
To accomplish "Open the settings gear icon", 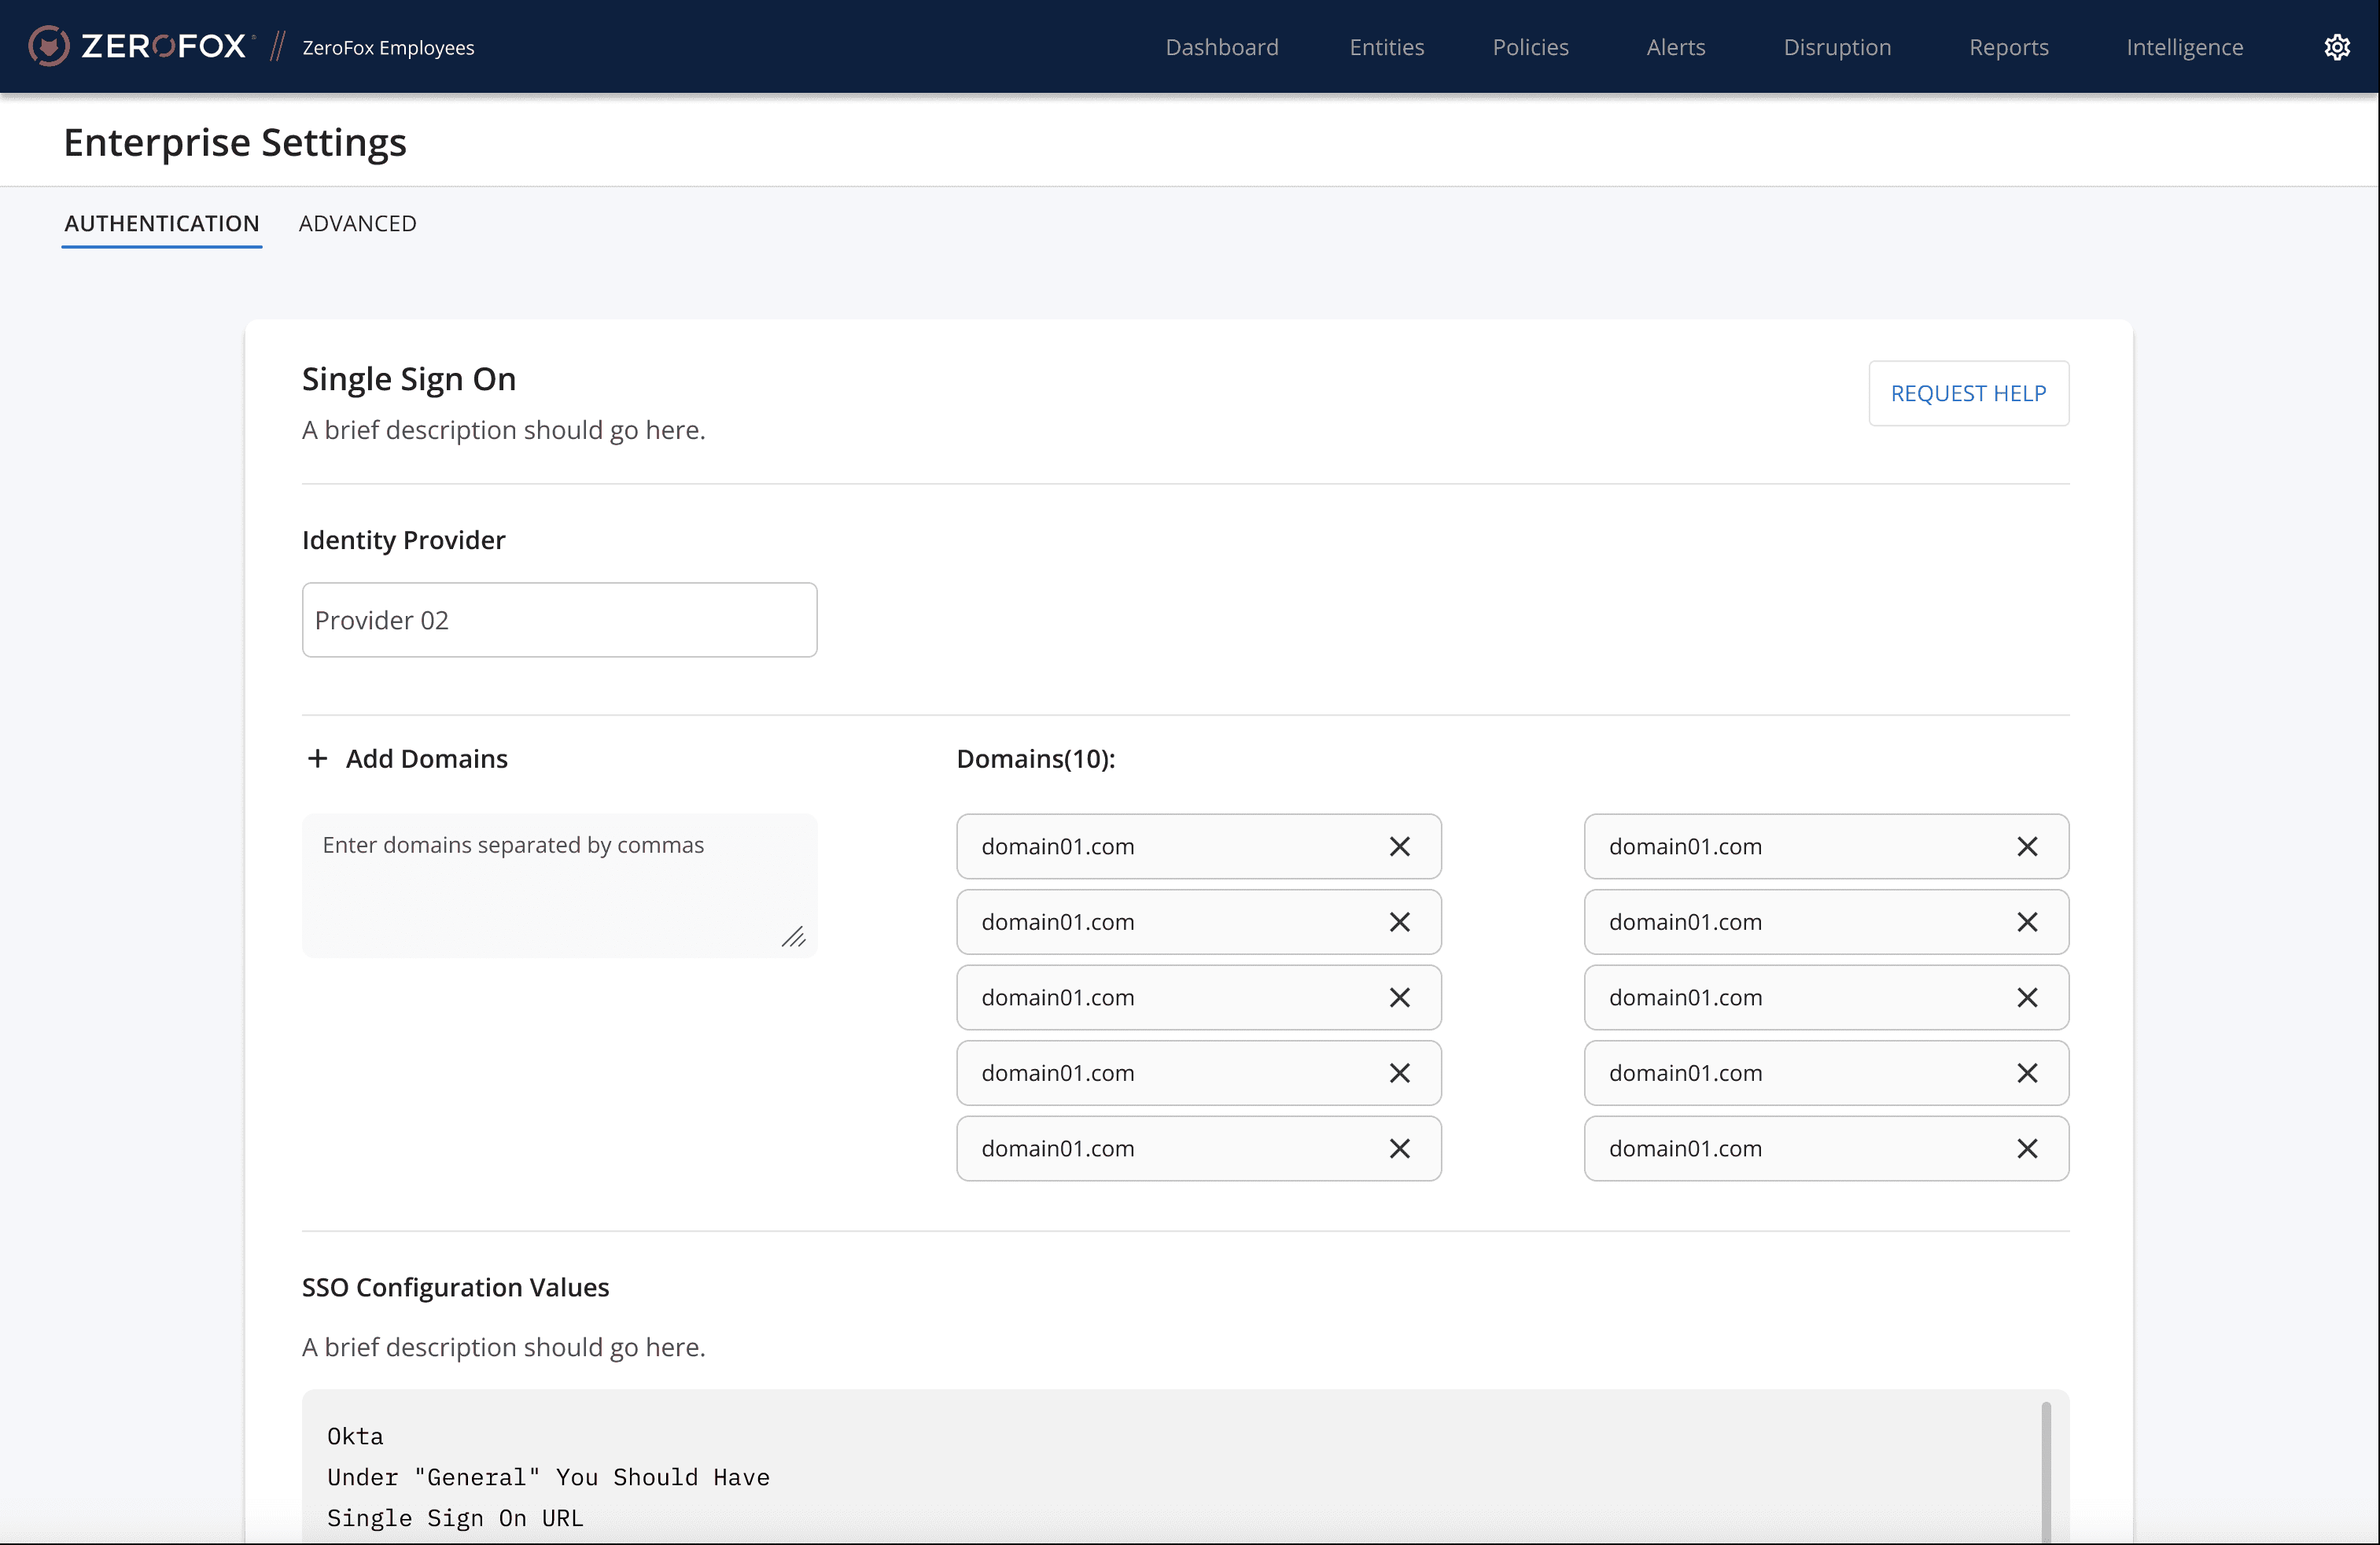I will click(x=2336, y=47).
